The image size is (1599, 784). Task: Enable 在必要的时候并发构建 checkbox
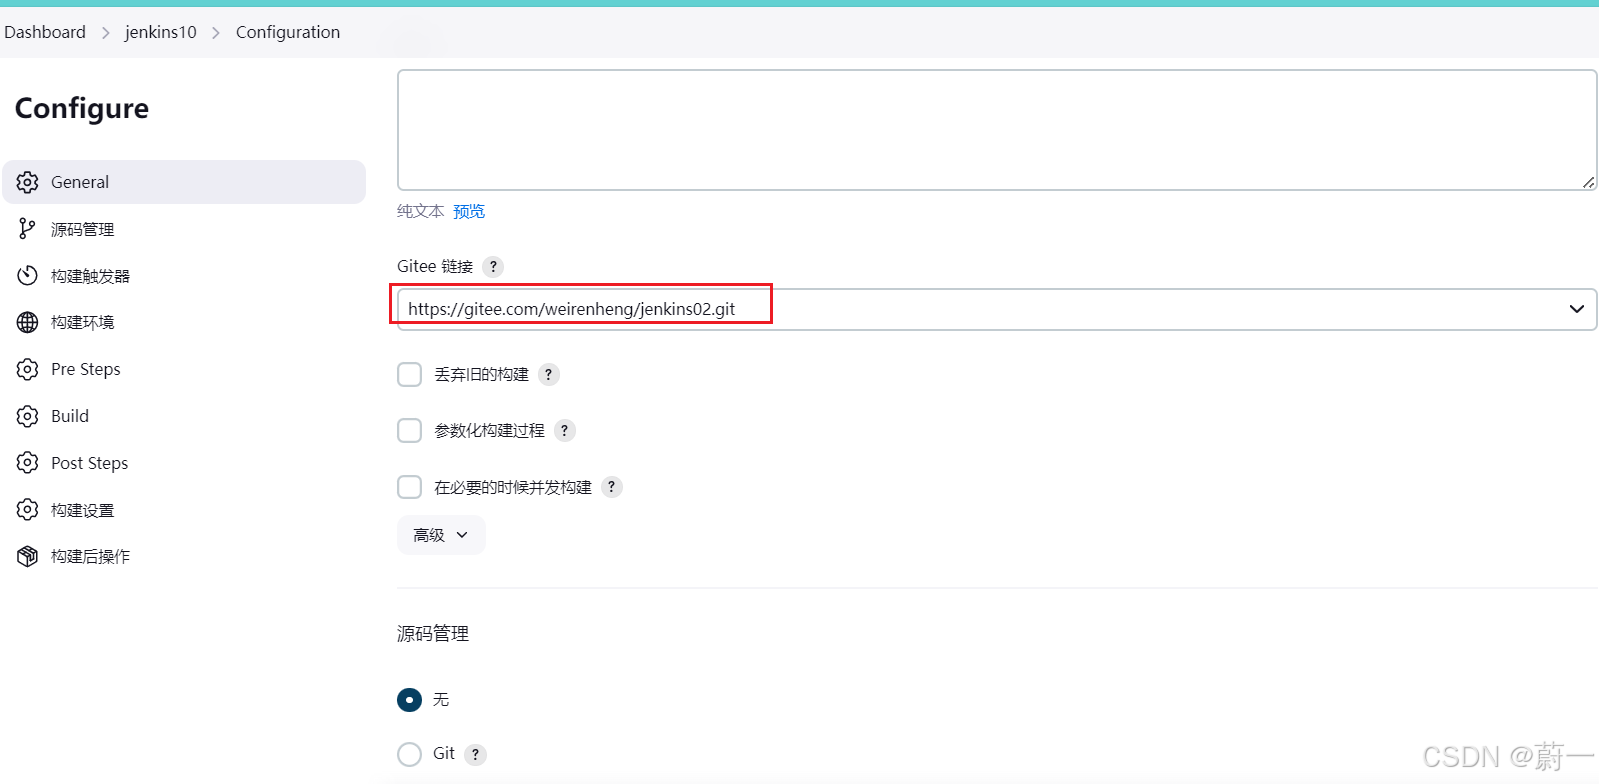tap(409, 487)
